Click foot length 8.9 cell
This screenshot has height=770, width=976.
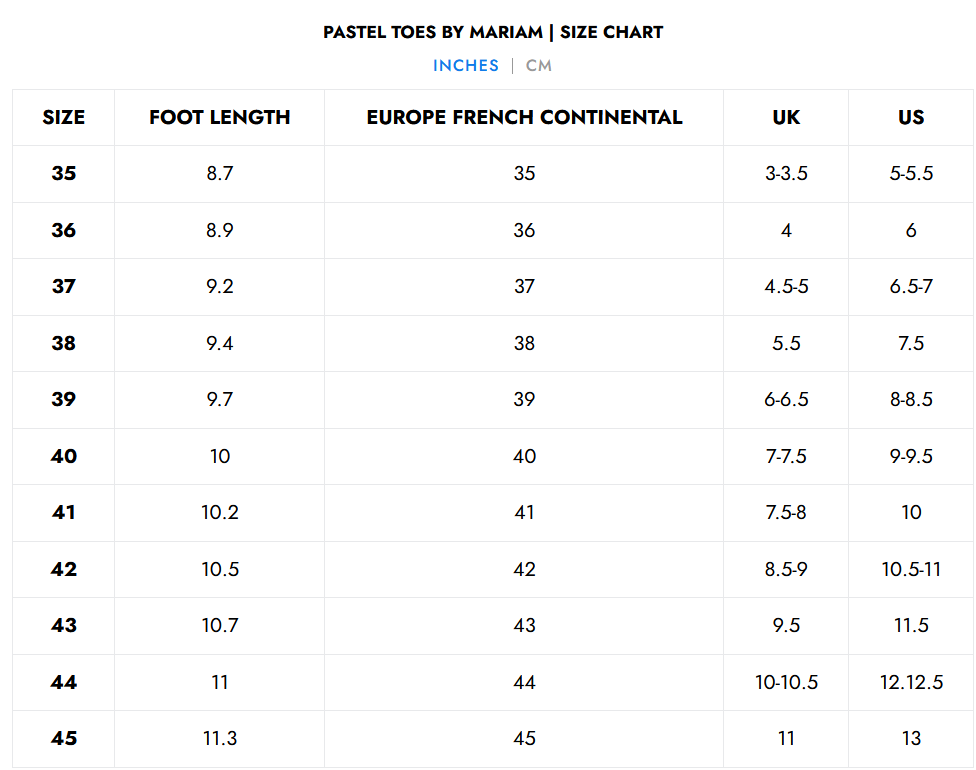[x=220, y=230]
